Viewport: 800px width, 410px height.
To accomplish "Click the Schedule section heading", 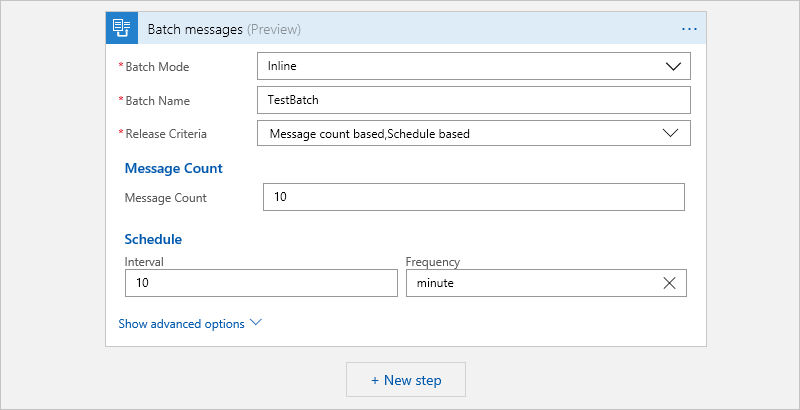I will (x=153, y=239).
